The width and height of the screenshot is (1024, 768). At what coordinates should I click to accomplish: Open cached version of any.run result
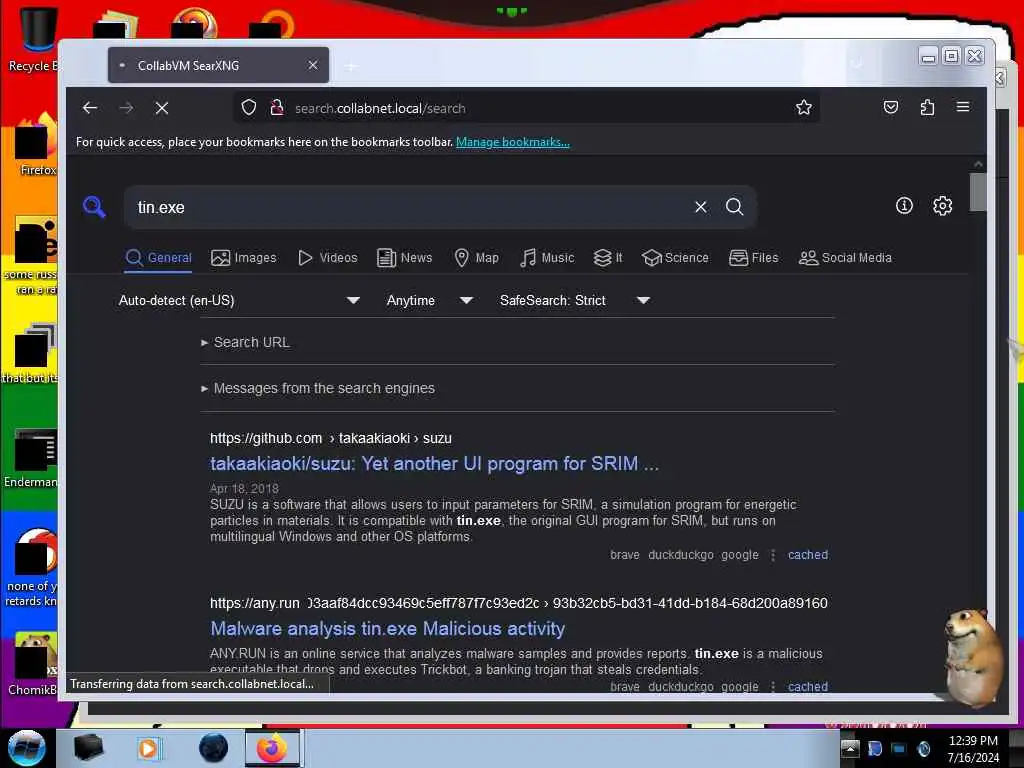(x=808, y=686)
